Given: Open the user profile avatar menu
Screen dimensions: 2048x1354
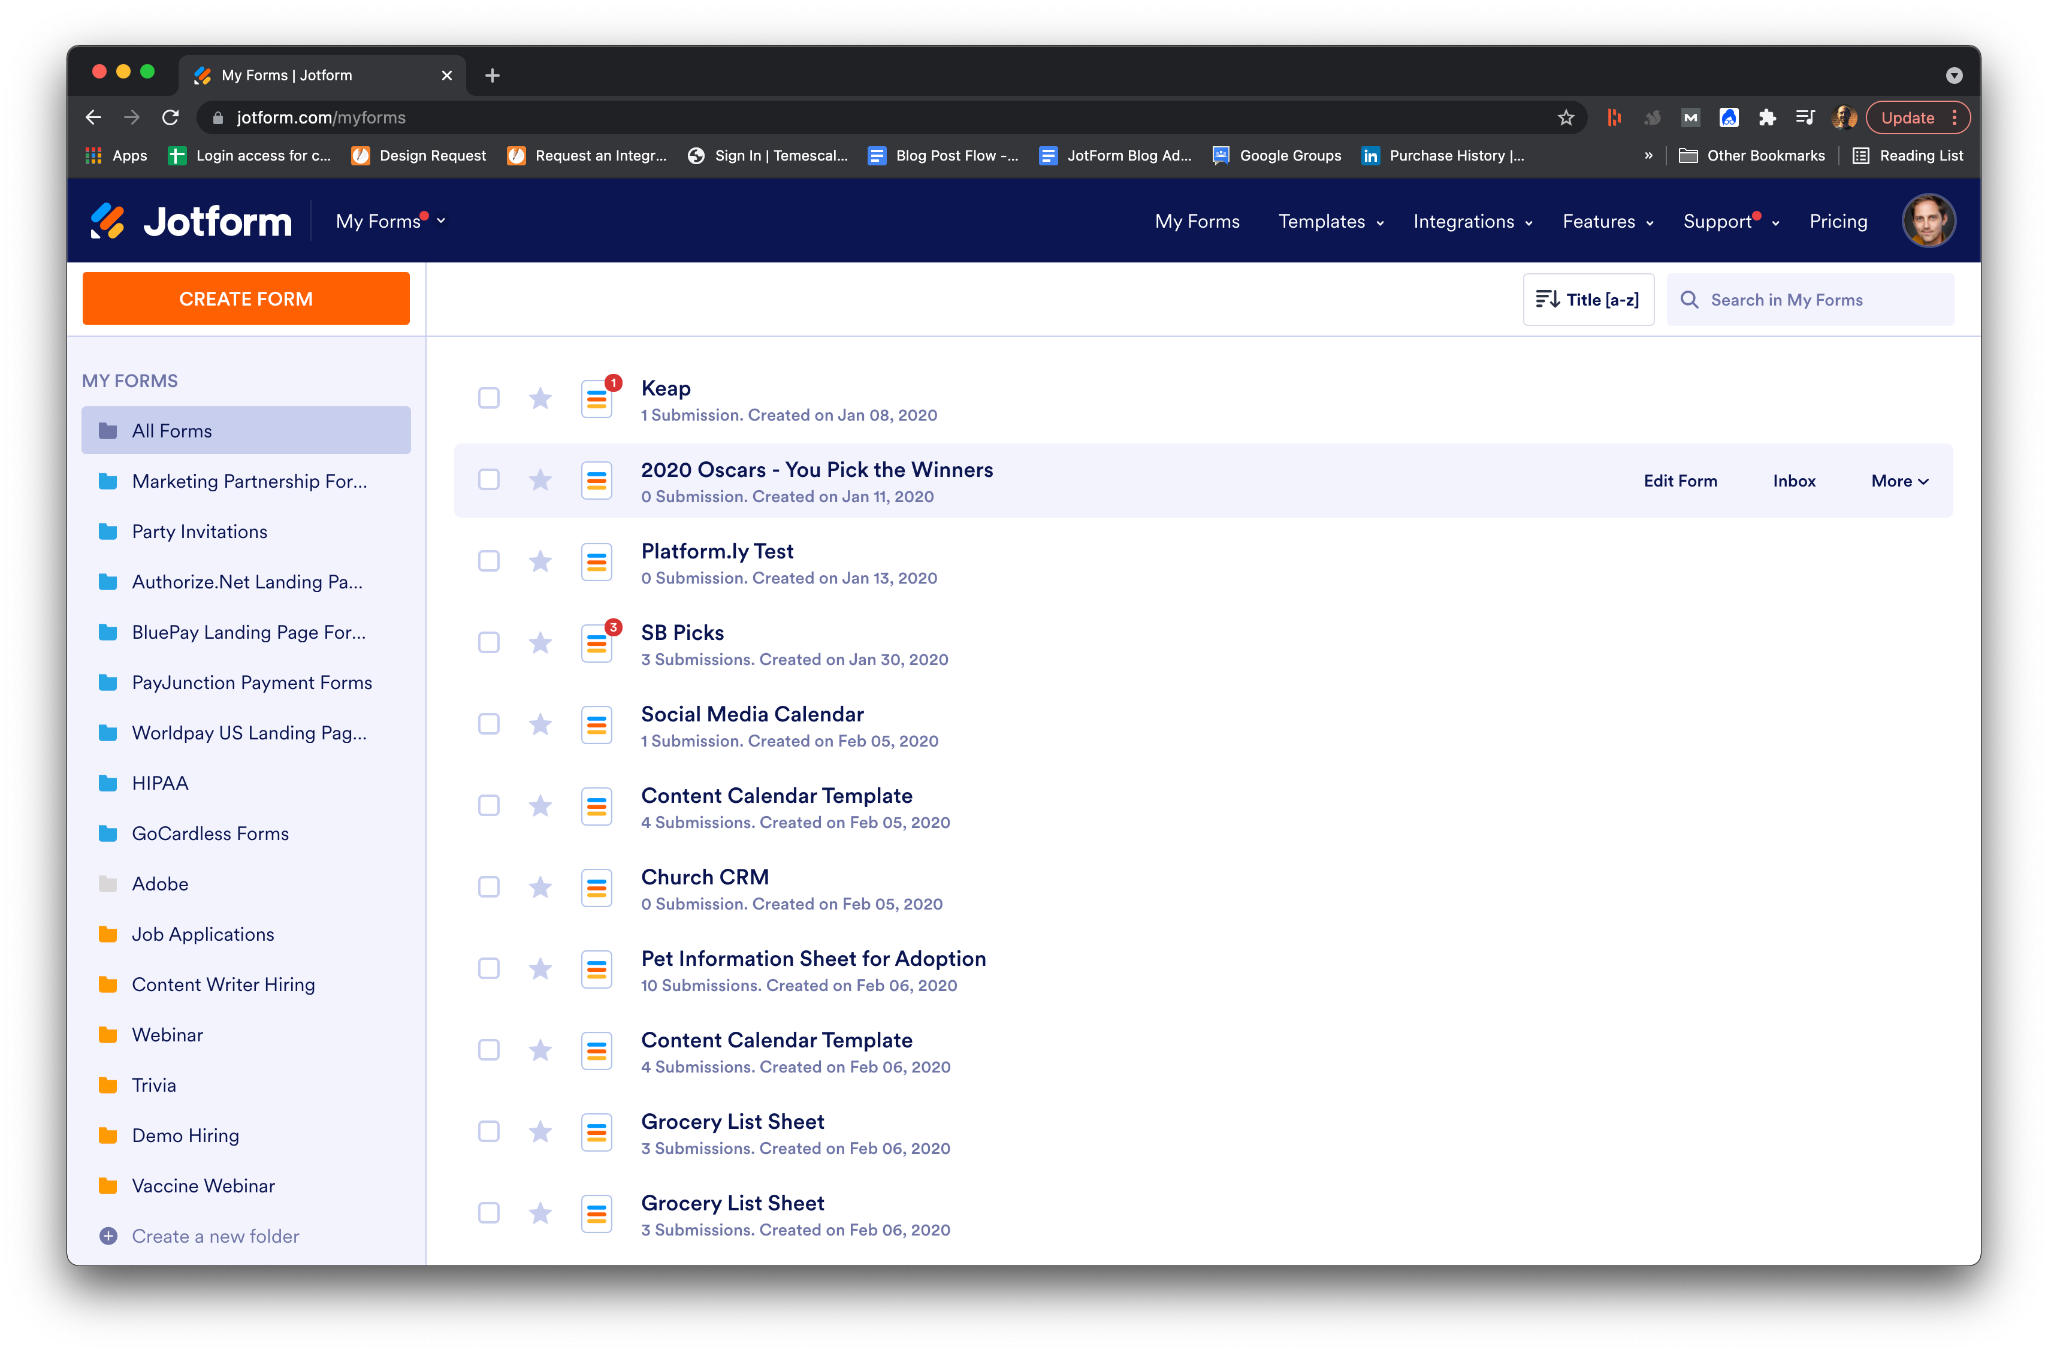Looking at the screenshot, I should click(x=1927, y=221).
